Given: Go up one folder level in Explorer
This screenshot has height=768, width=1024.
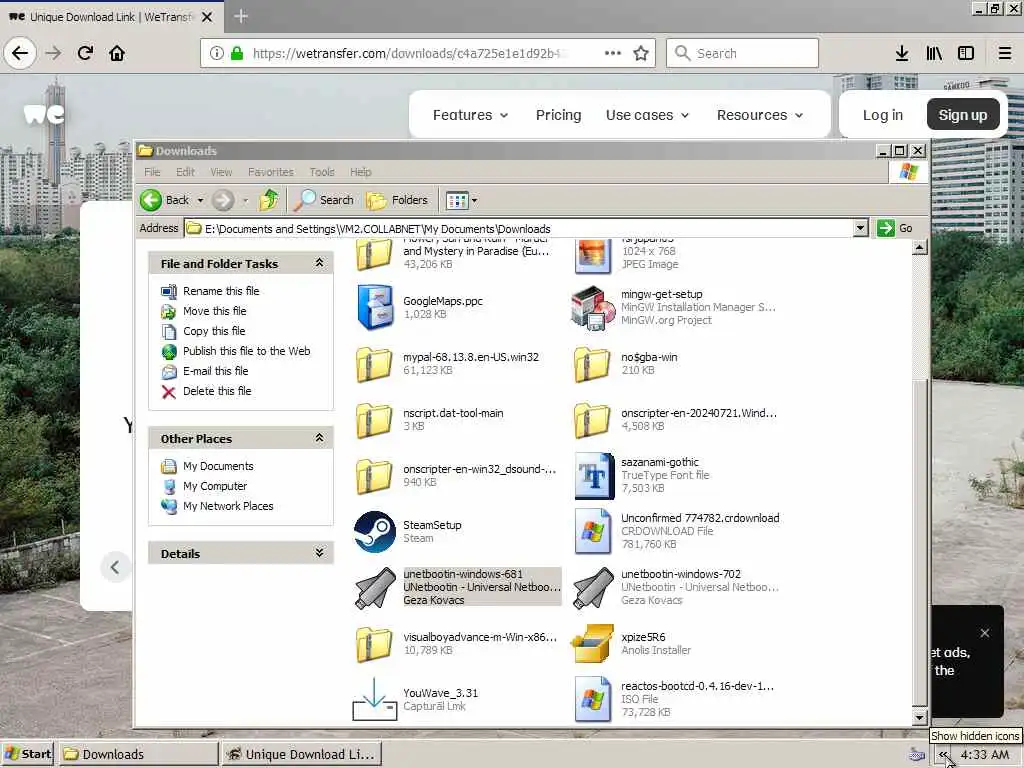Looking at the screenshot, I should [x=269, y=200].
